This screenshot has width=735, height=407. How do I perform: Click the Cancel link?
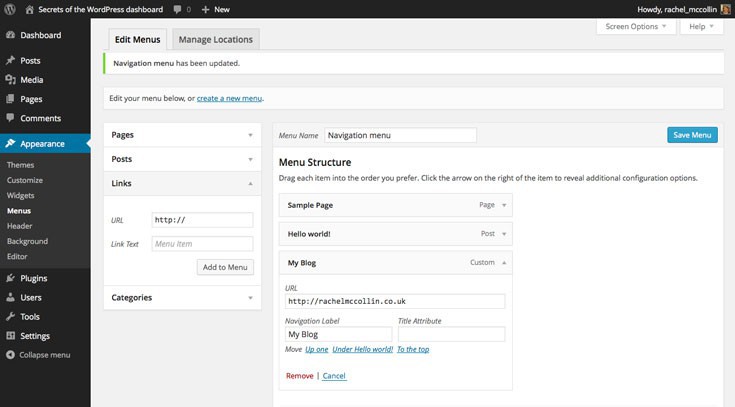point(334,376)
